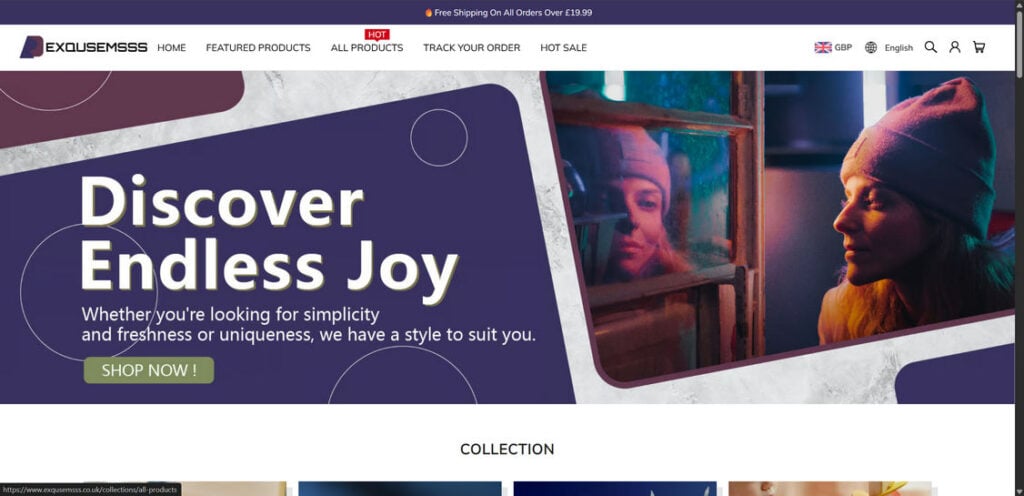Click the globe language icon
This screenshot has height=496, width=1024.
click(x=871, y=47)
